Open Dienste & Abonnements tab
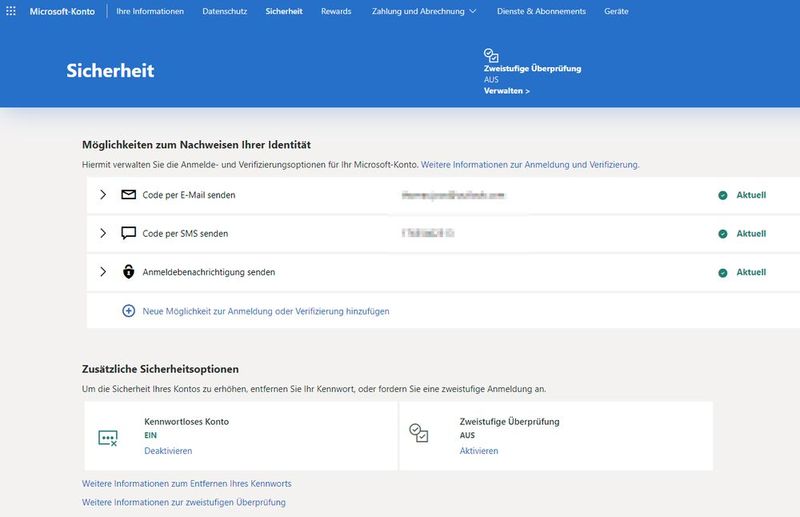This screenshot has width=800, height=517. (541, 11)
